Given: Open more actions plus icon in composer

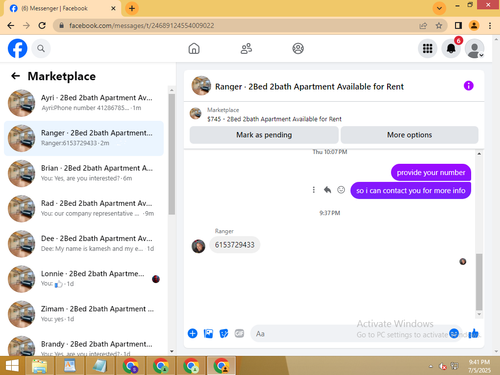Looking at the screenshot, I should click(x=192, y=333).
